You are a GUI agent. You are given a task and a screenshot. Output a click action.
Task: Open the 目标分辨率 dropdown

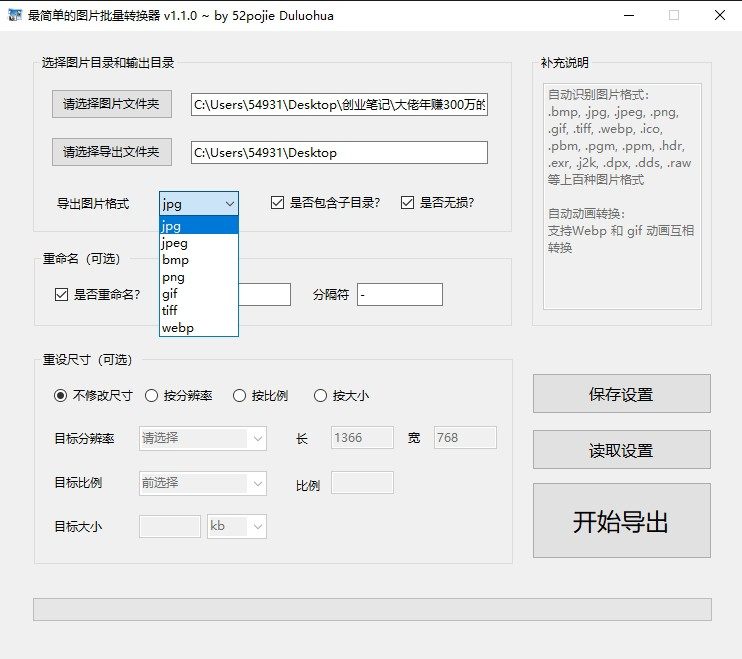203,439
